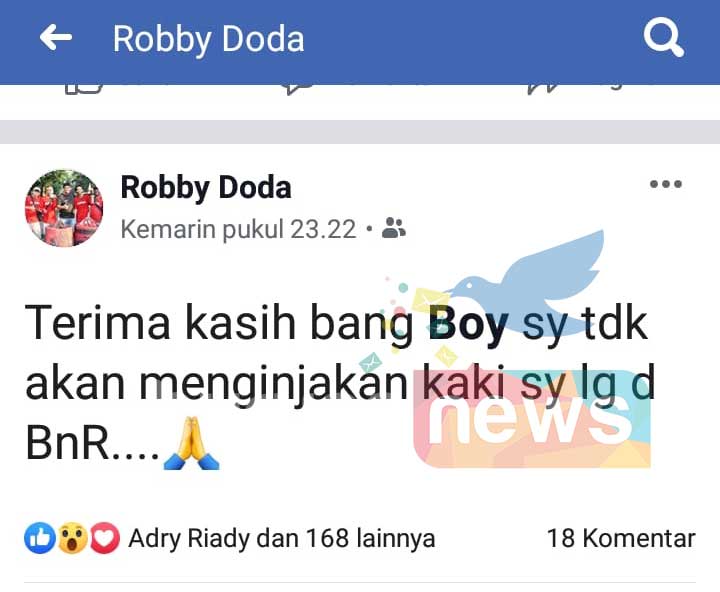This screenshot has height=592, width=720.
Task: Tap the Robby Doda title in the blue header
Action: [x=208, y=39]
